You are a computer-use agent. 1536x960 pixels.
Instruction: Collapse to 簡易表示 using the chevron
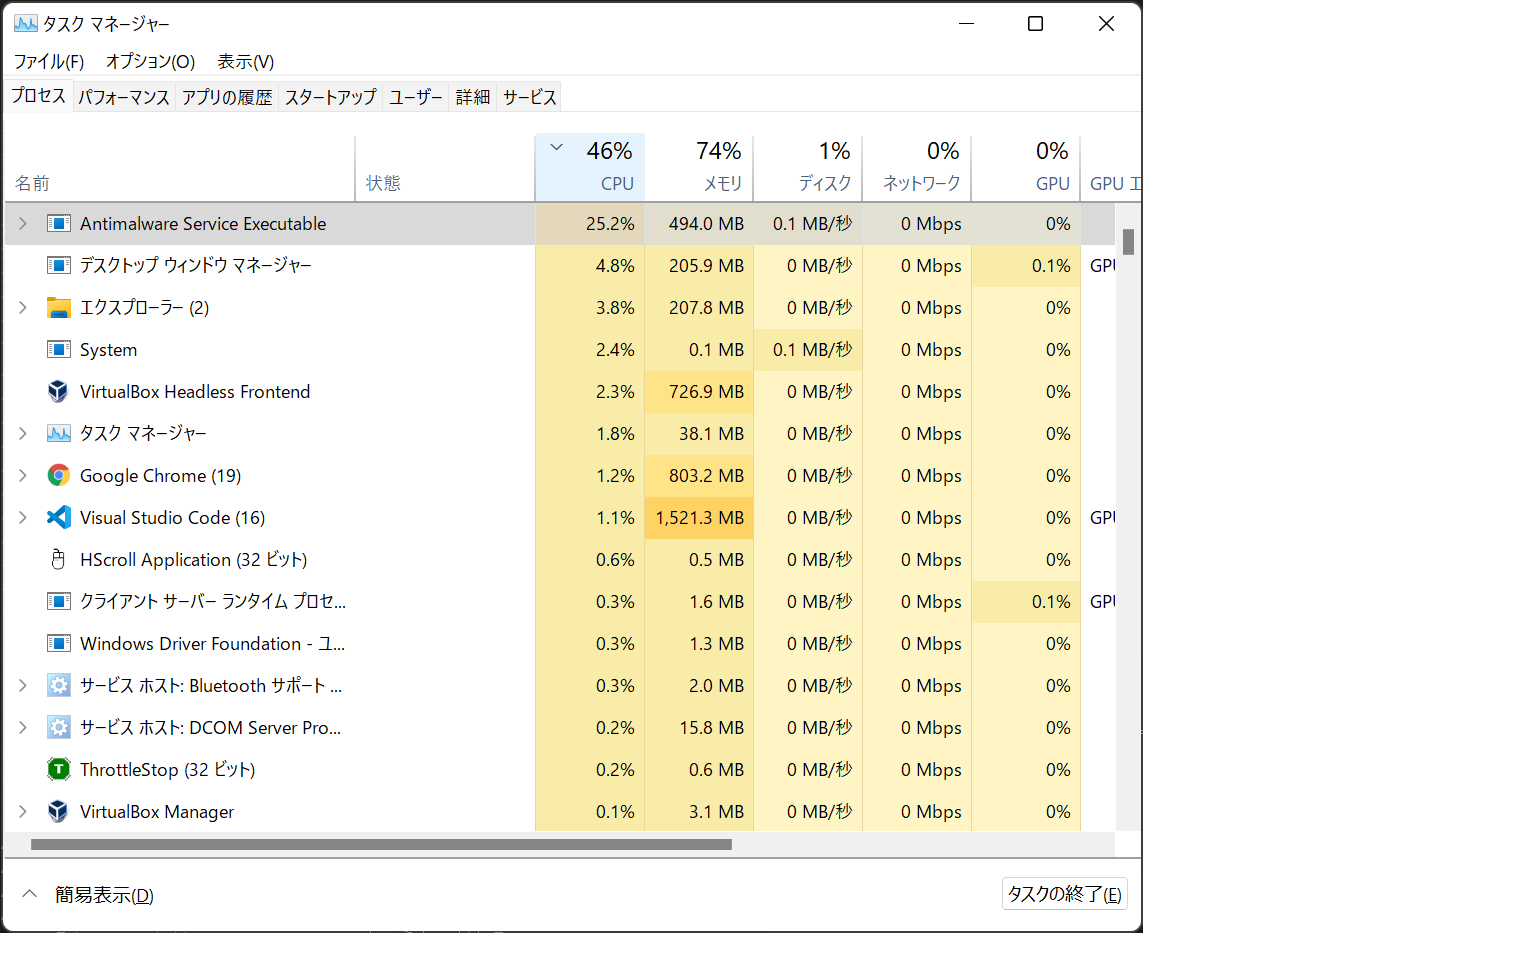pos(30,894)
